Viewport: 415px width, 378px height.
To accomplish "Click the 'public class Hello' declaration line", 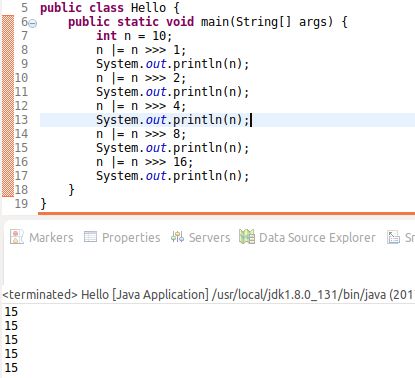I will [x=110, y=8].
